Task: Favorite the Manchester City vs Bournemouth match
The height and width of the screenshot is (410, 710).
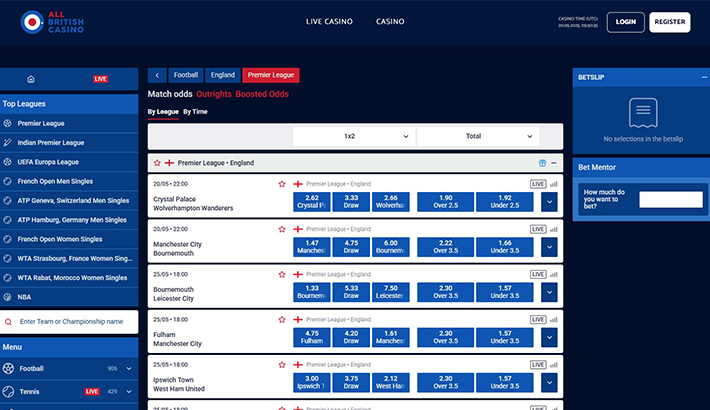Action: (x=282, y=229)
